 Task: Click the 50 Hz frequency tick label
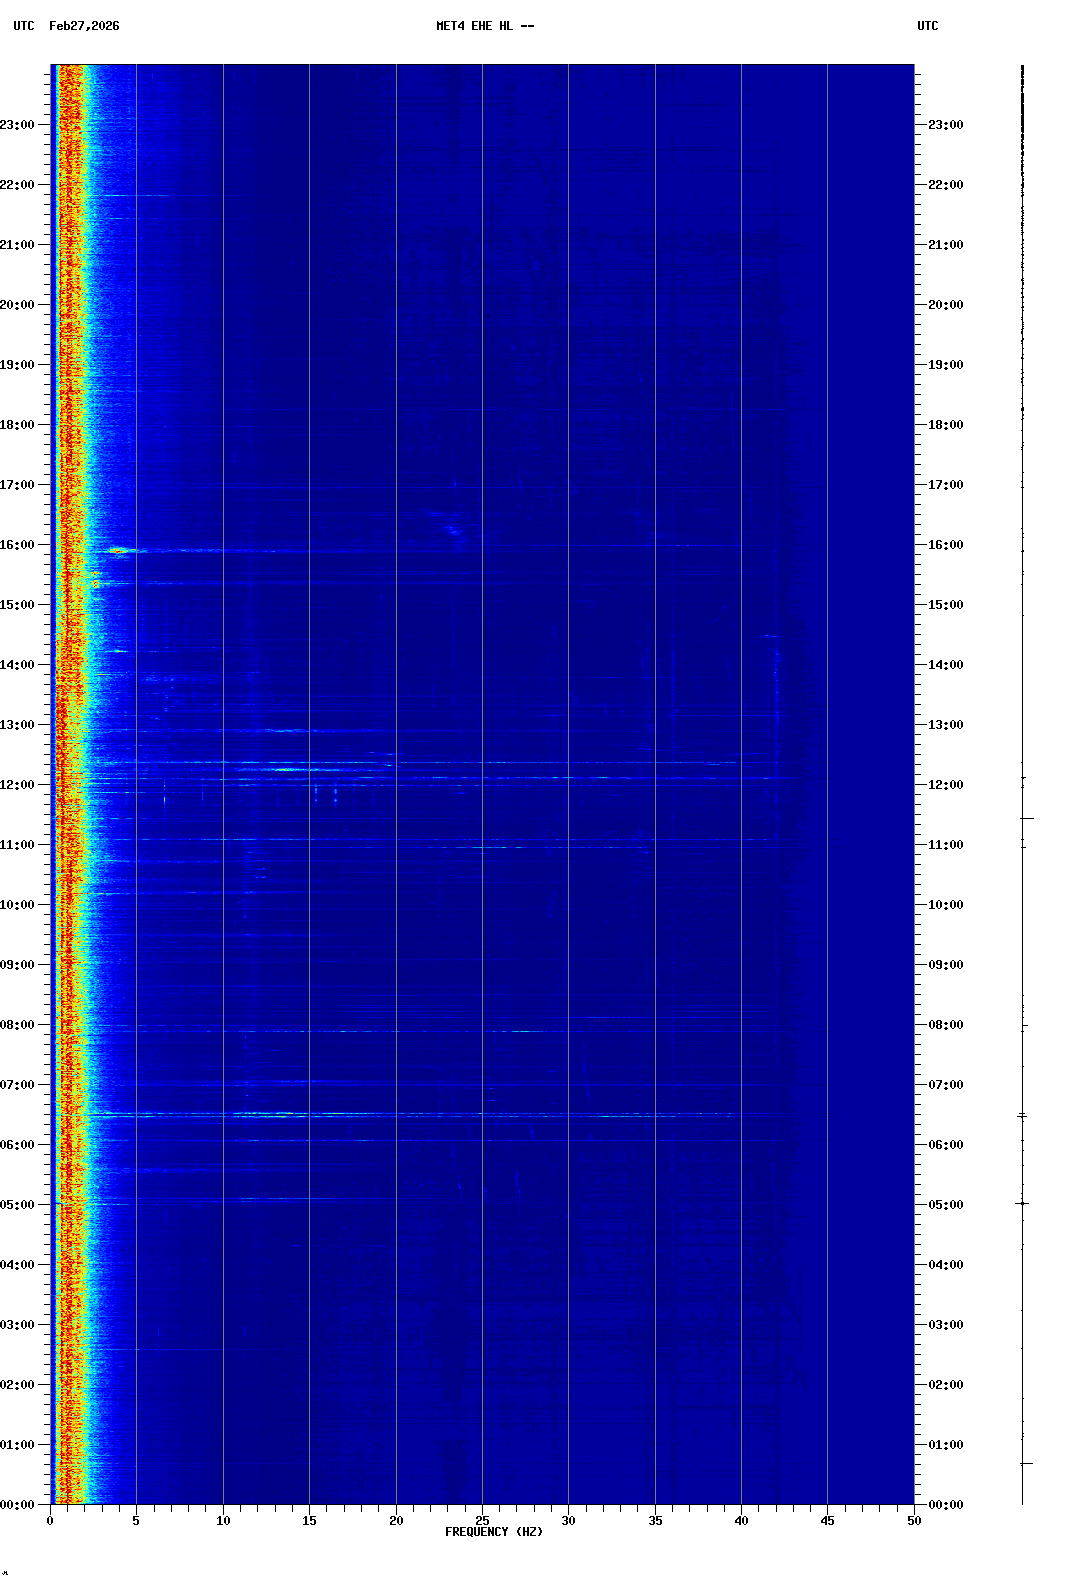[914, 1521]
